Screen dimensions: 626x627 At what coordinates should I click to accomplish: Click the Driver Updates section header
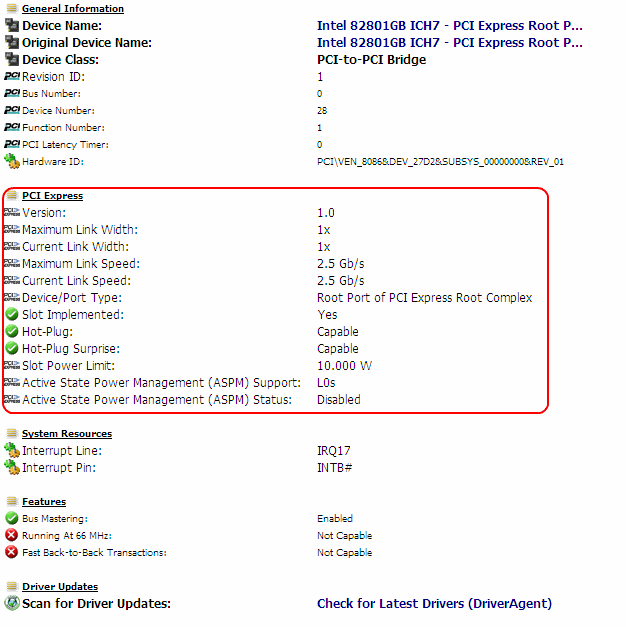[x=60, y=587]
